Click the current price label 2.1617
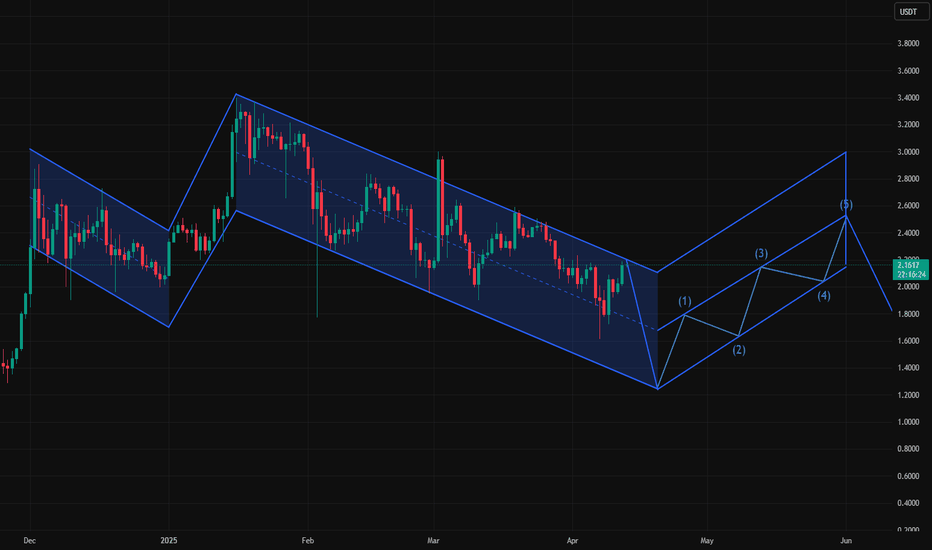 (x=910, y=265)
